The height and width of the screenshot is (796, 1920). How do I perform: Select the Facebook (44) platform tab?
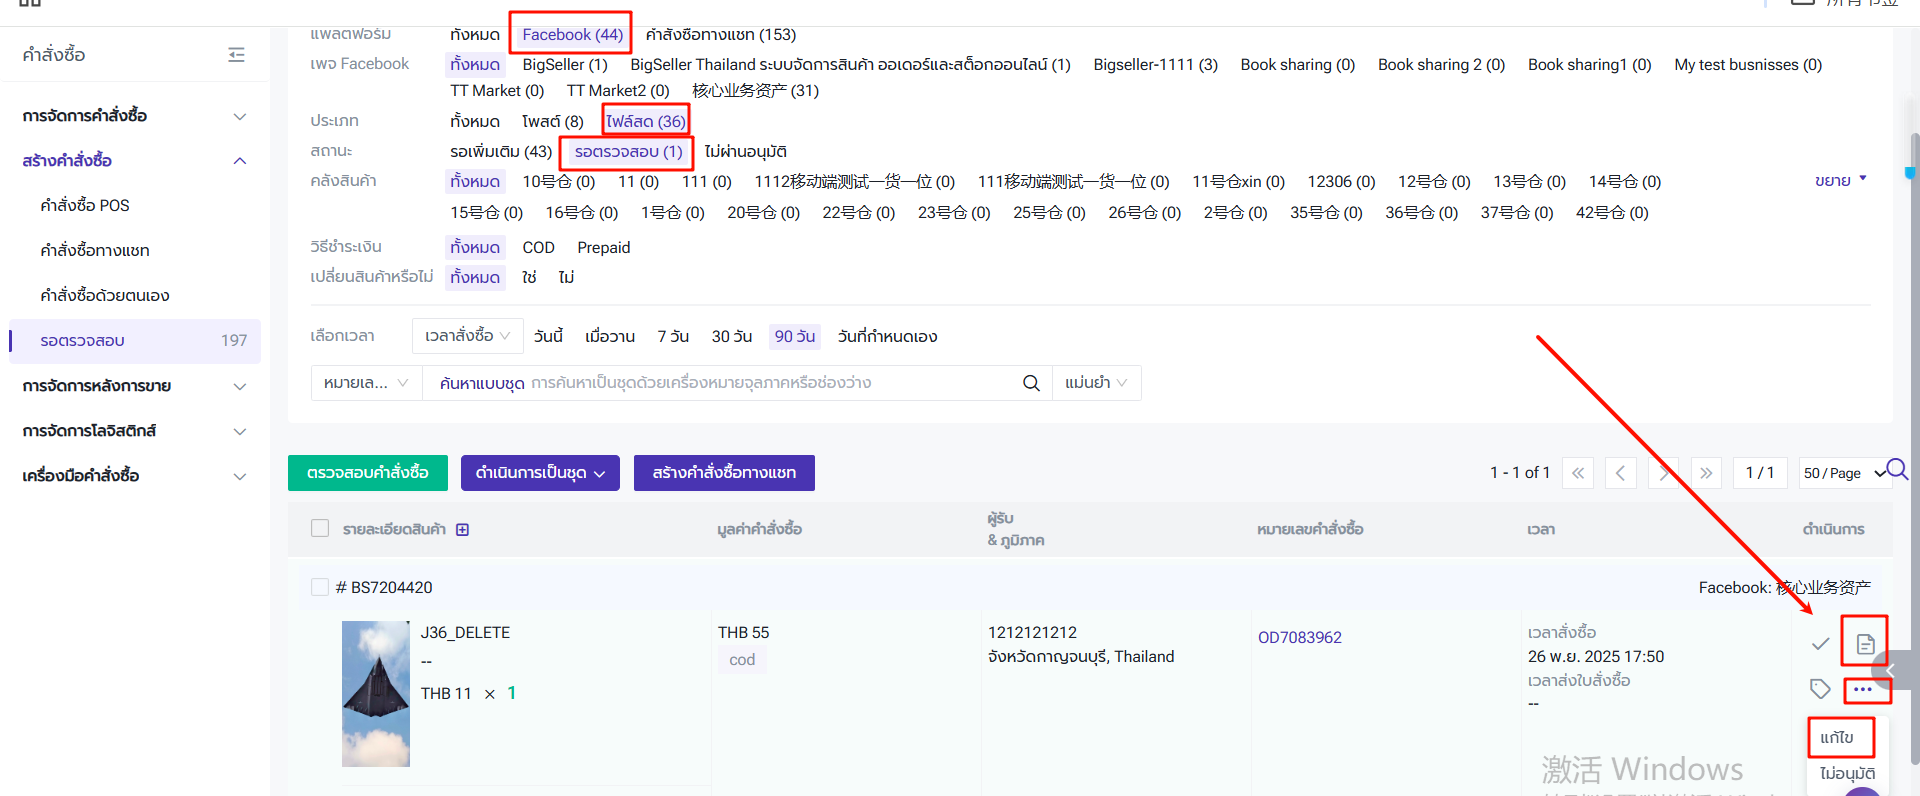pyautogui.click(x=572, y=35)
